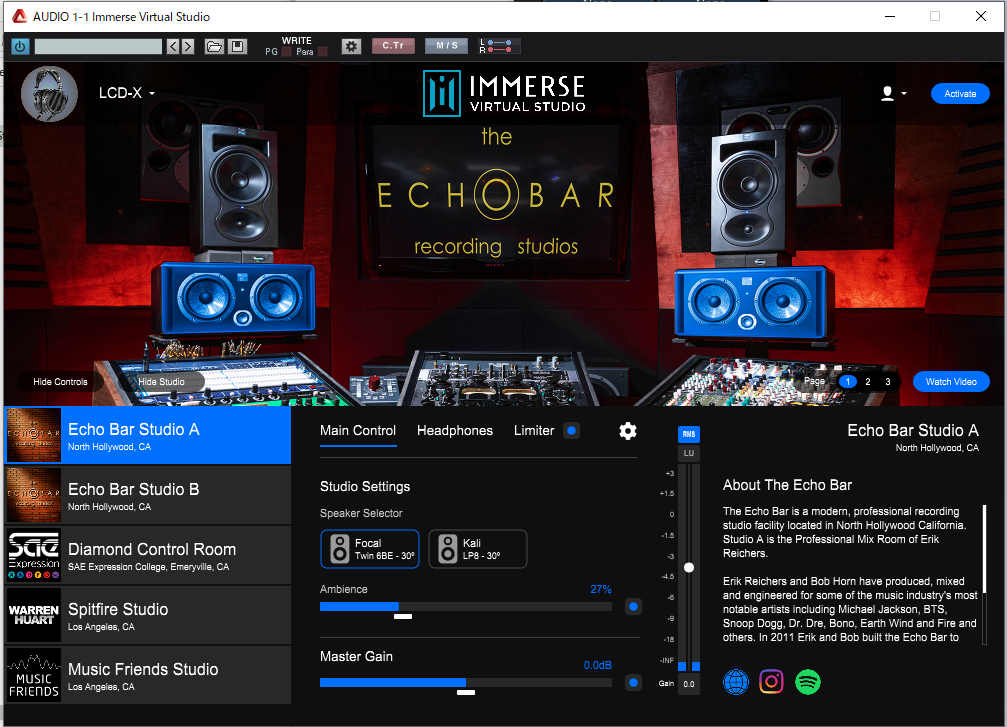Open preset with the folder icon
1007x727 pixels.
click(215, 46)
